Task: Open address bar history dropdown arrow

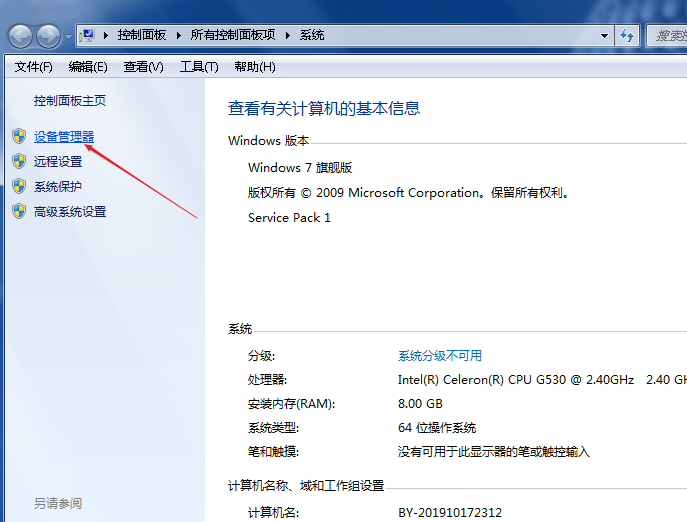Action: click(604, 36)
